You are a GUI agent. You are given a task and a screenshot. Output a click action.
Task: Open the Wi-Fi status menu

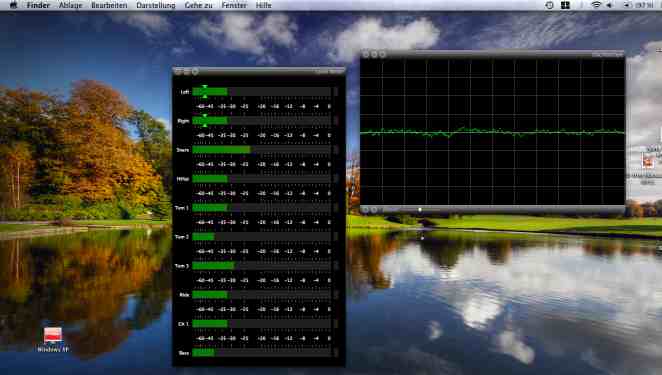(596, 5)
